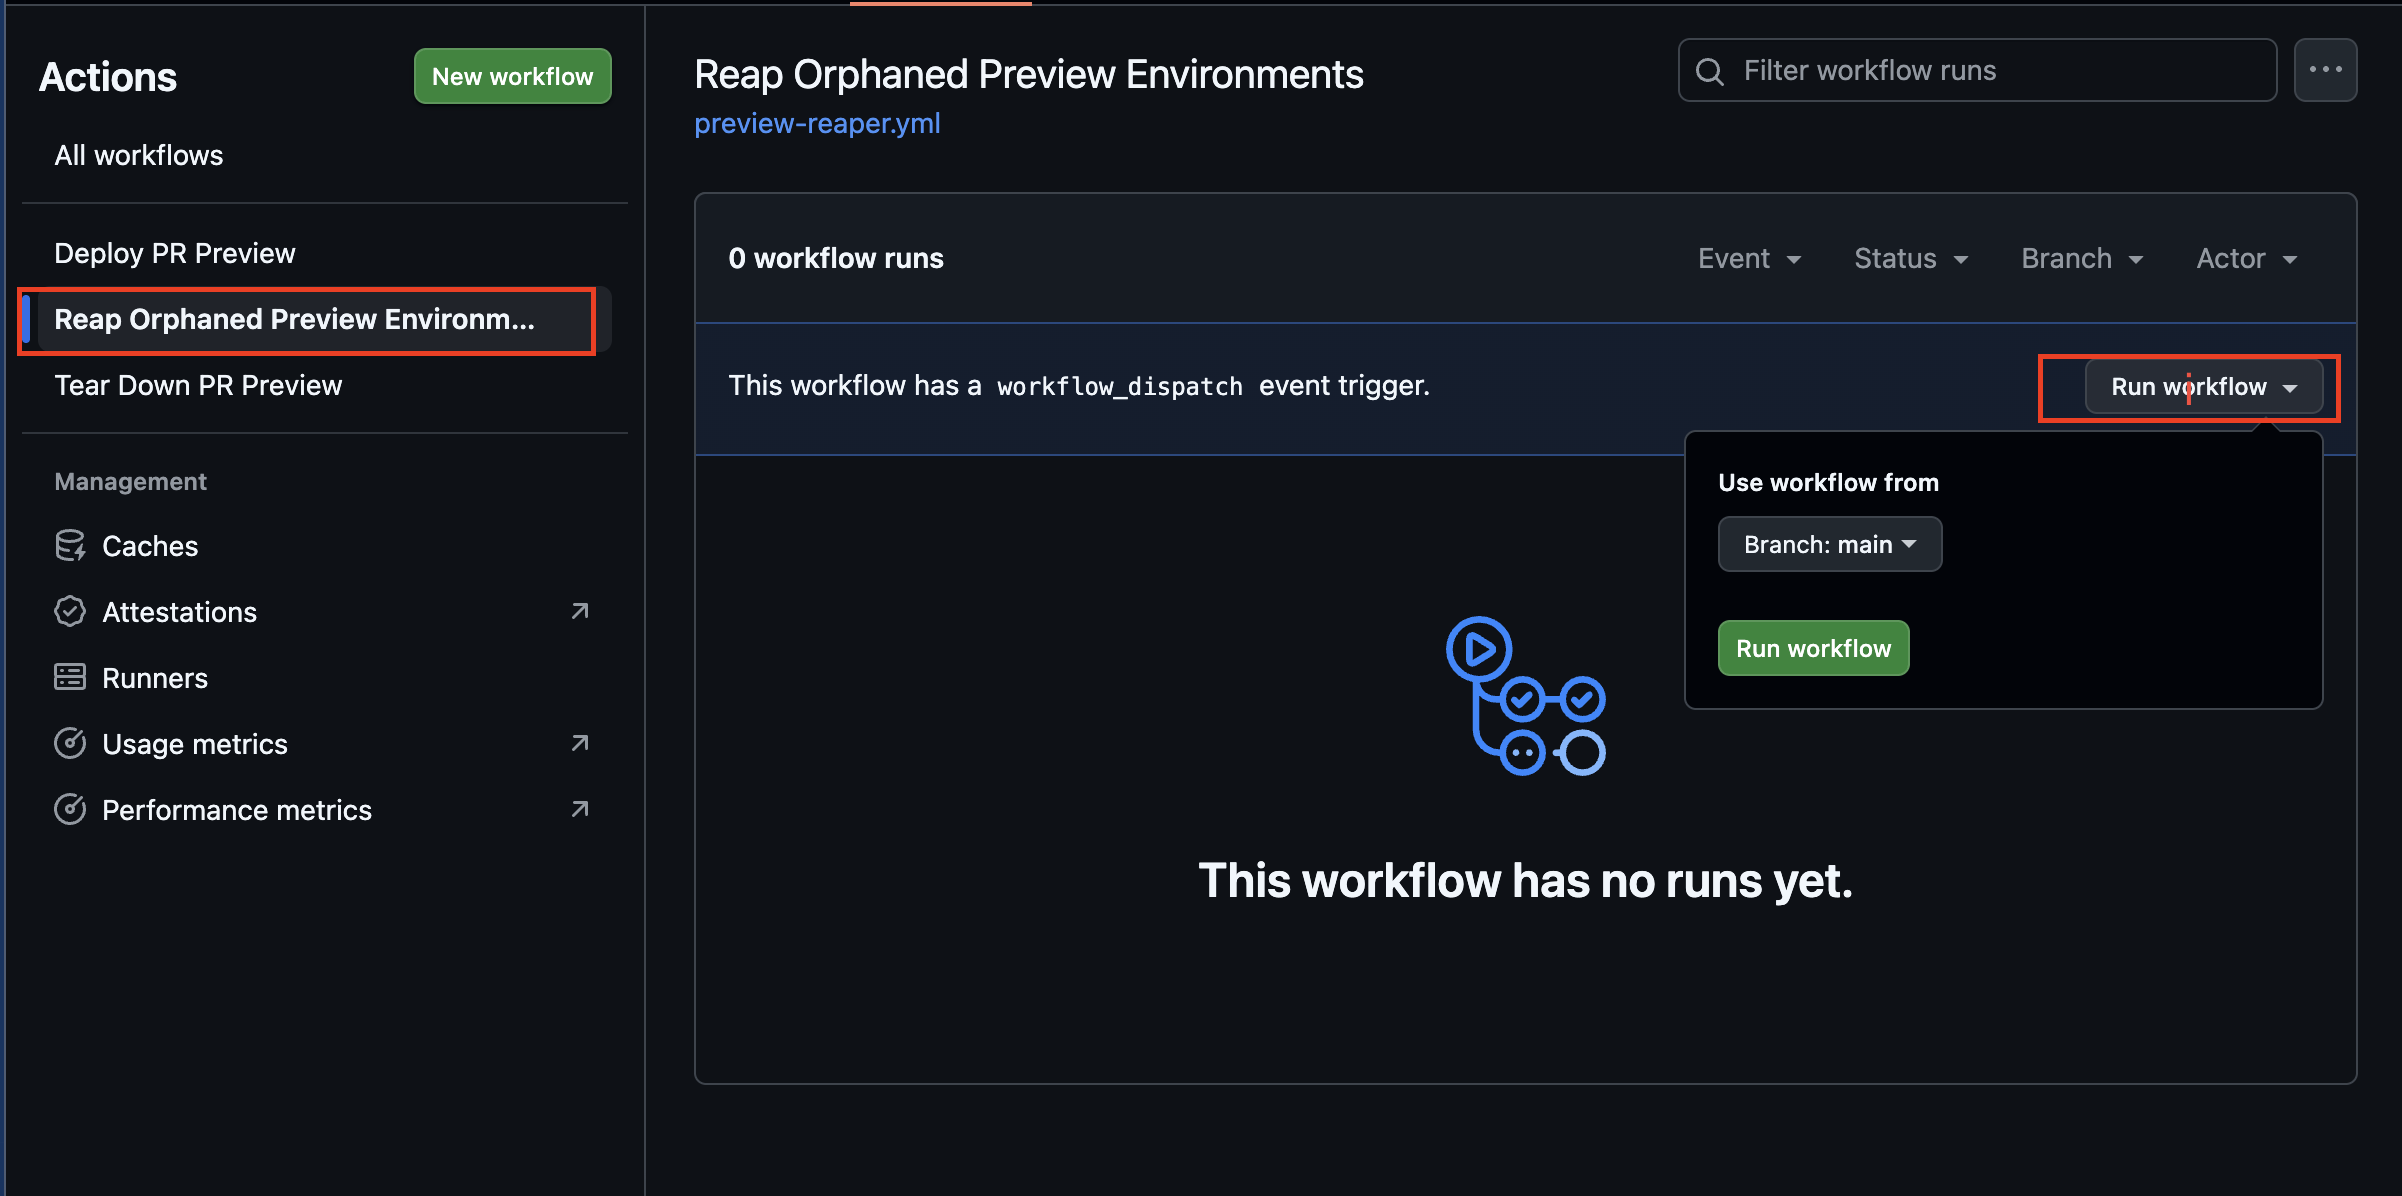
Task: Toggle the Run workflow dropdown button
Action: click(2204, 387)
